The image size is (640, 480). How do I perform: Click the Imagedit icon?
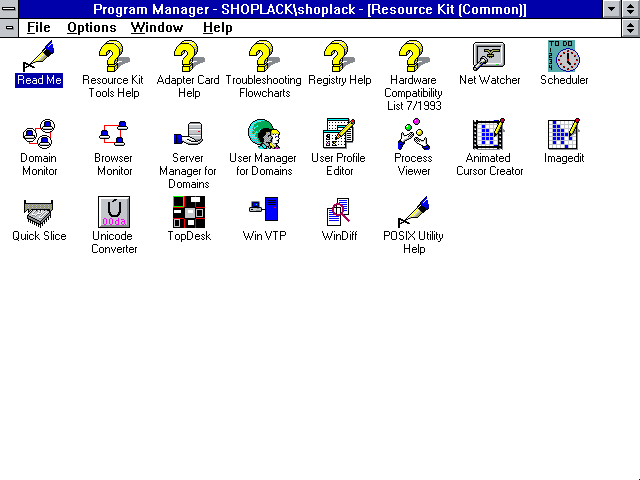click(564, 134)
